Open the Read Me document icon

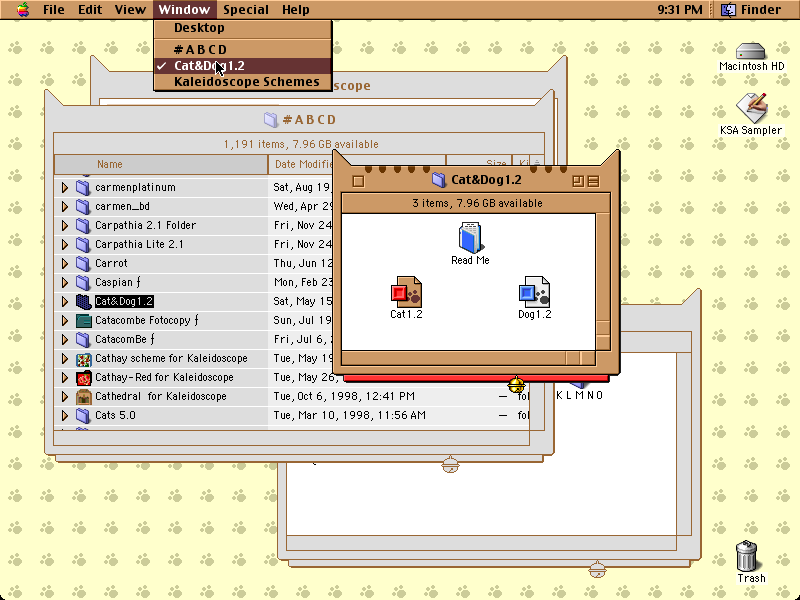coord(470,237)
